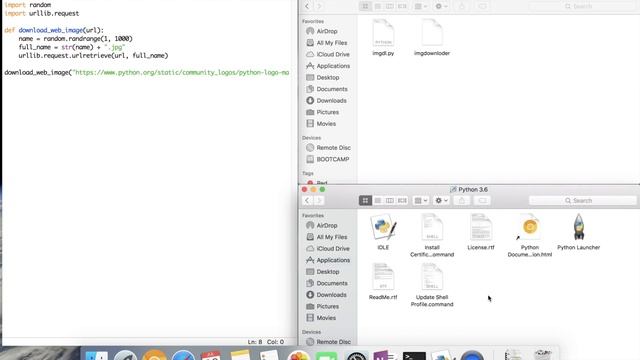Switch Python 3.6 window to Cover Flow view
640x360 pixels.
(402, 200)
